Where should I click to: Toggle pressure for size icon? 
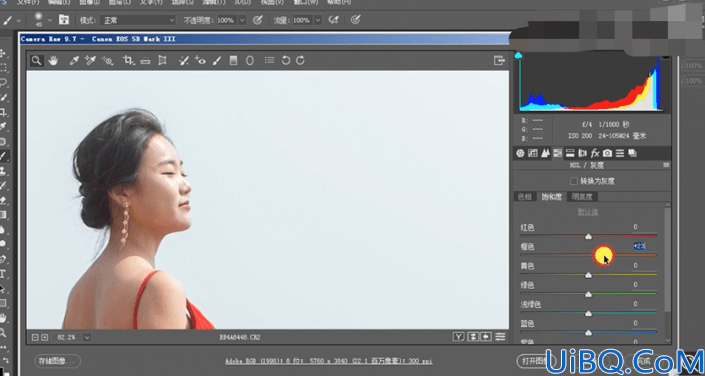[356, 20]
